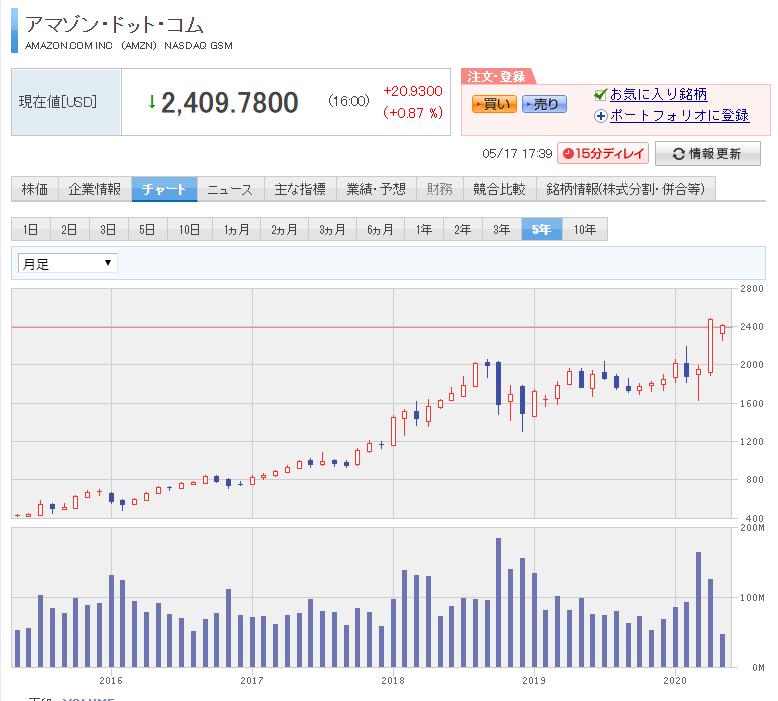Click the plus icon for portfolio registration

[600, 116]
